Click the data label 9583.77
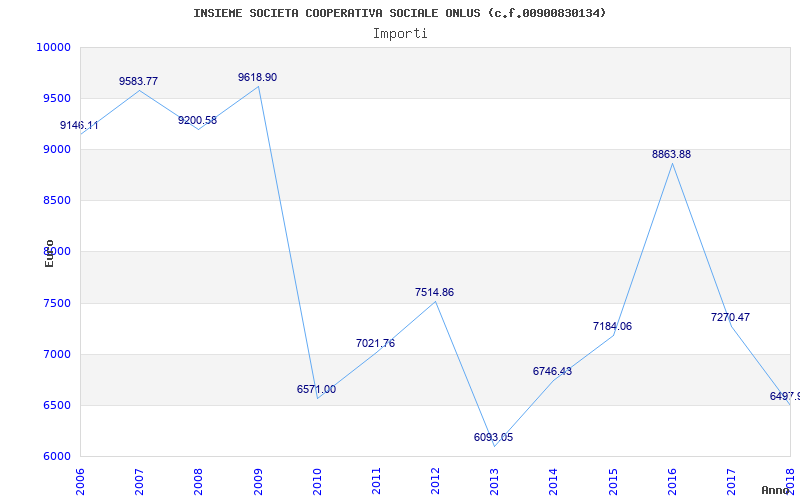The image size is (800, 500). [x=138, y=81]
